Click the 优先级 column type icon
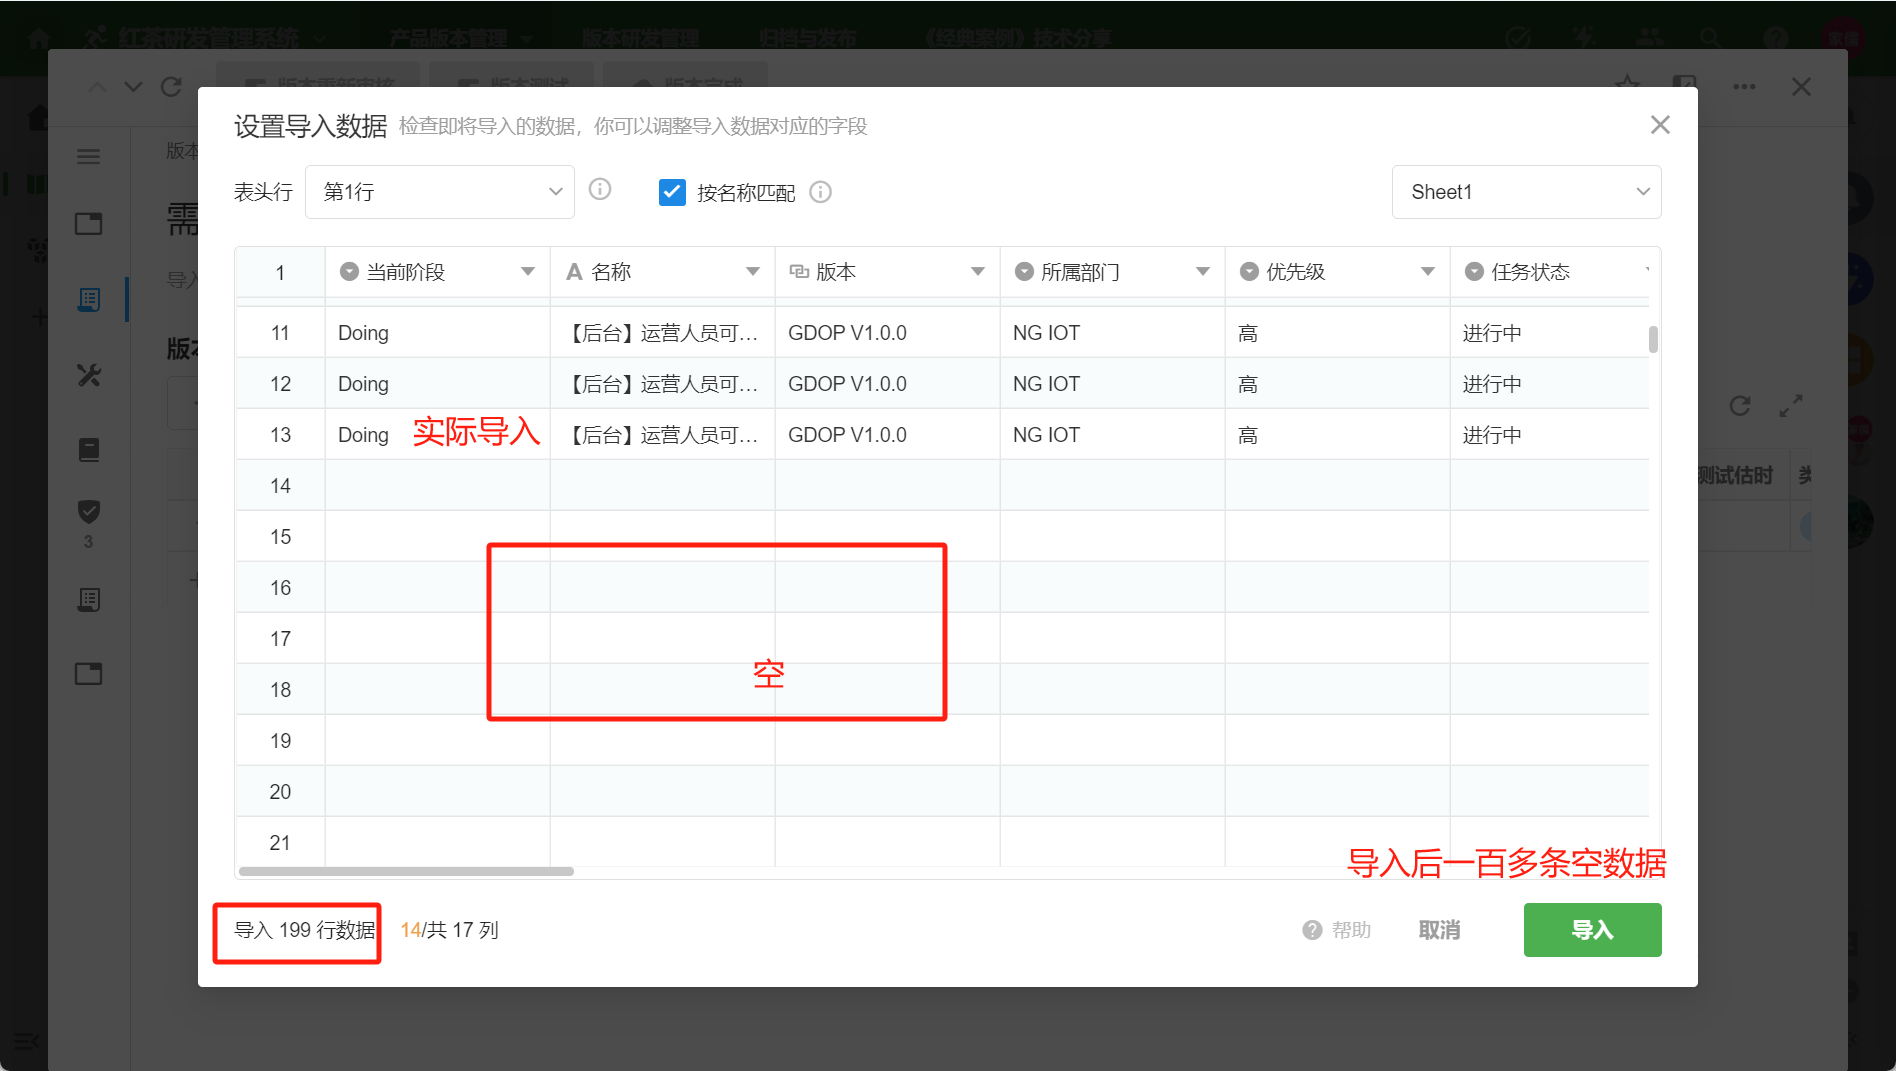Screen dimensions: 1896x1071 tap(1249, 272)
